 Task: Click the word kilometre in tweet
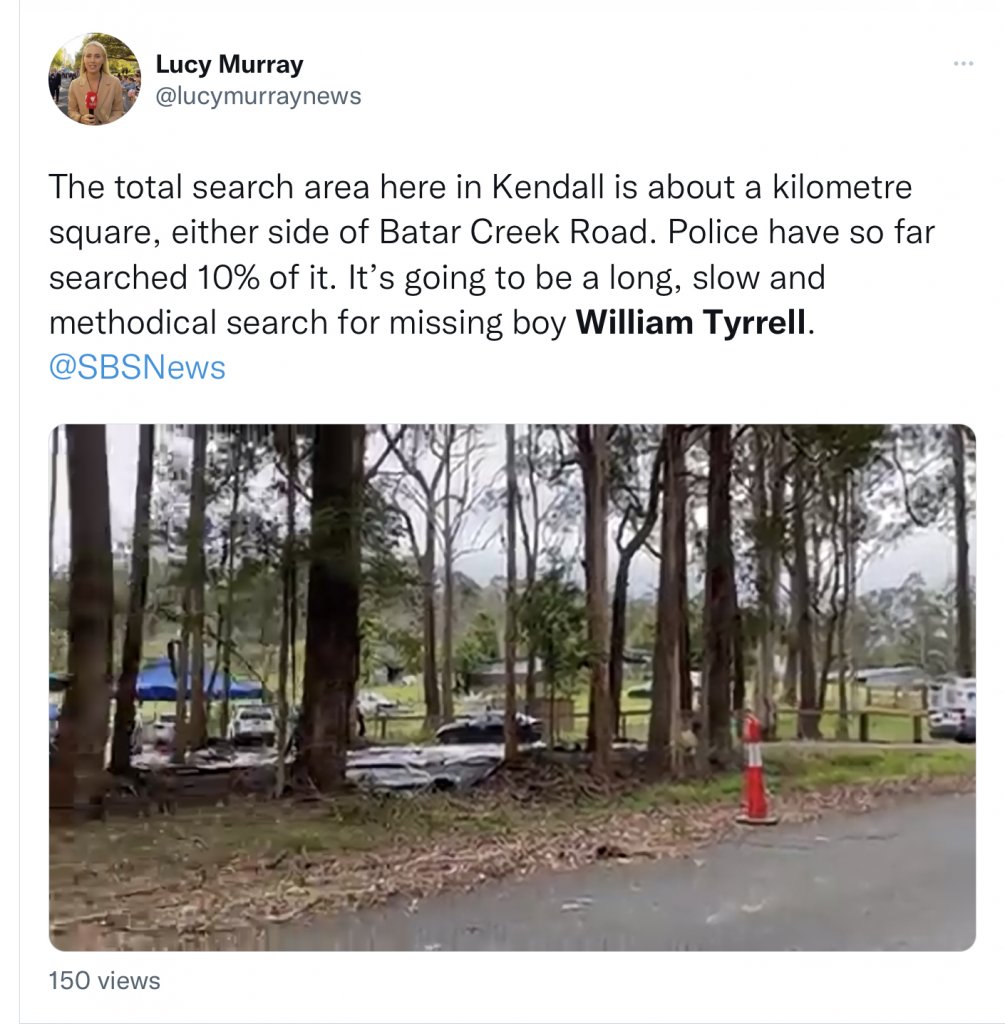pos(842,187)
